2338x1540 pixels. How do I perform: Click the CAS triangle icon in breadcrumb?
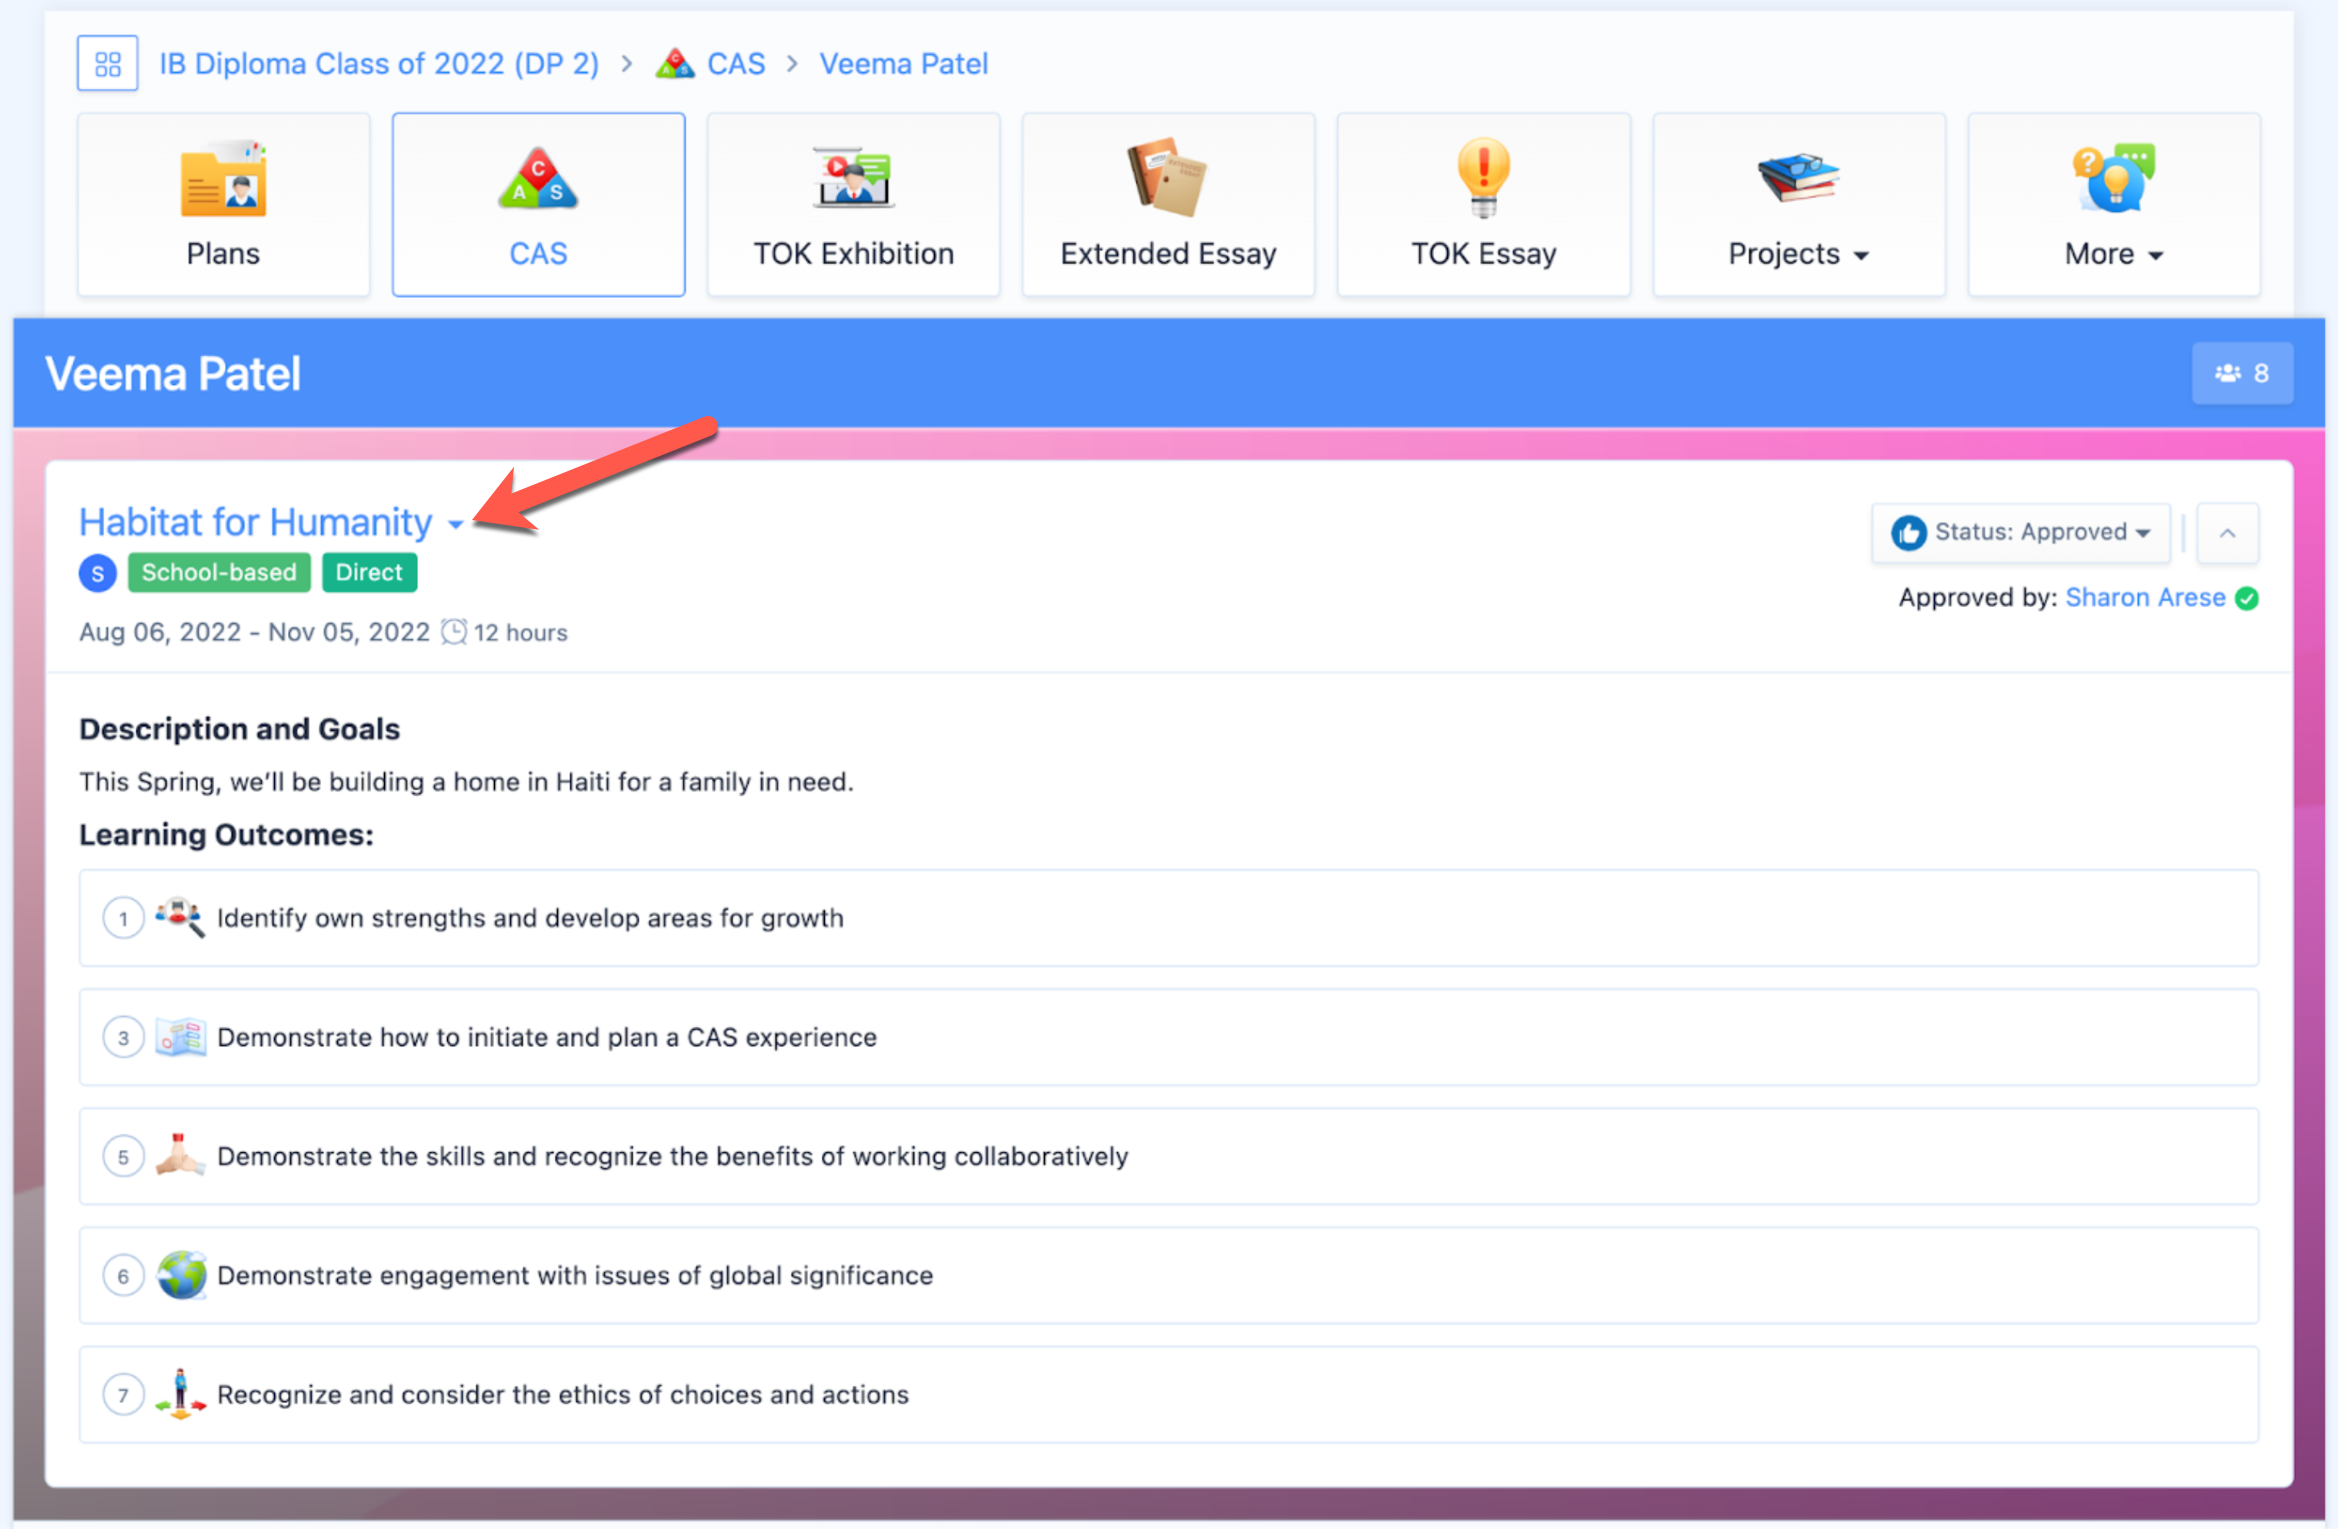click(x=675, y=64)
